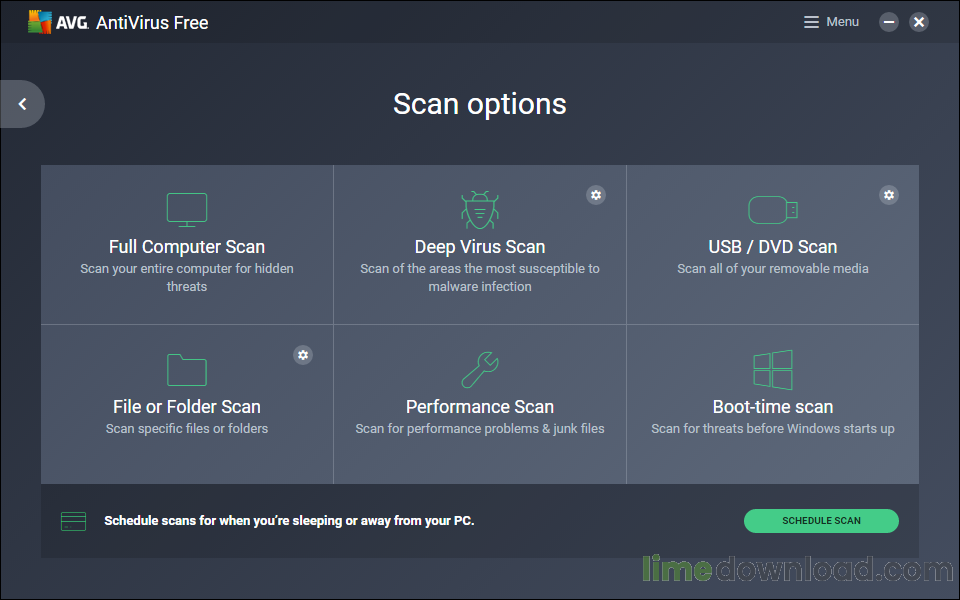This screenshot has width=960, height=600.
Task: Click the Deep Virus Scan bug icon
Action: 479,207
